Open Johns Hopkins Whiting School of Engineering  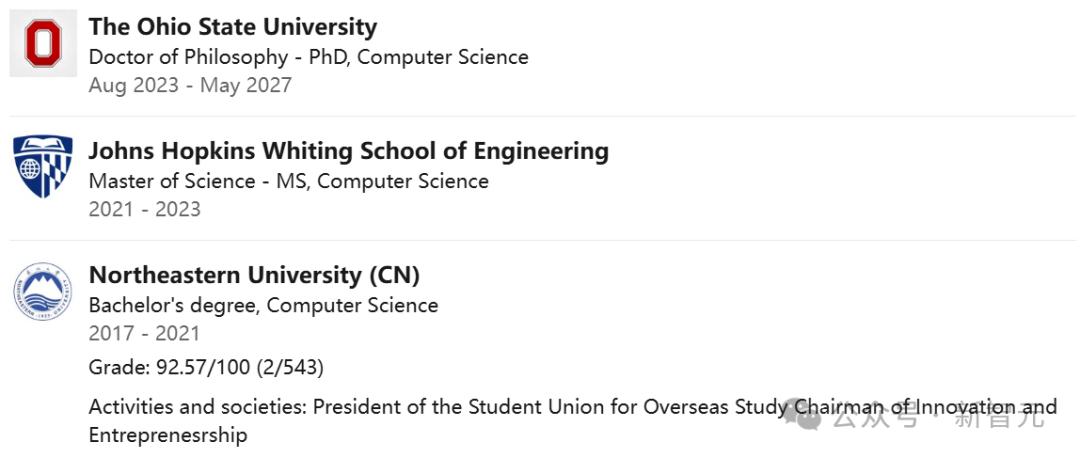click(x=348, y=151)
